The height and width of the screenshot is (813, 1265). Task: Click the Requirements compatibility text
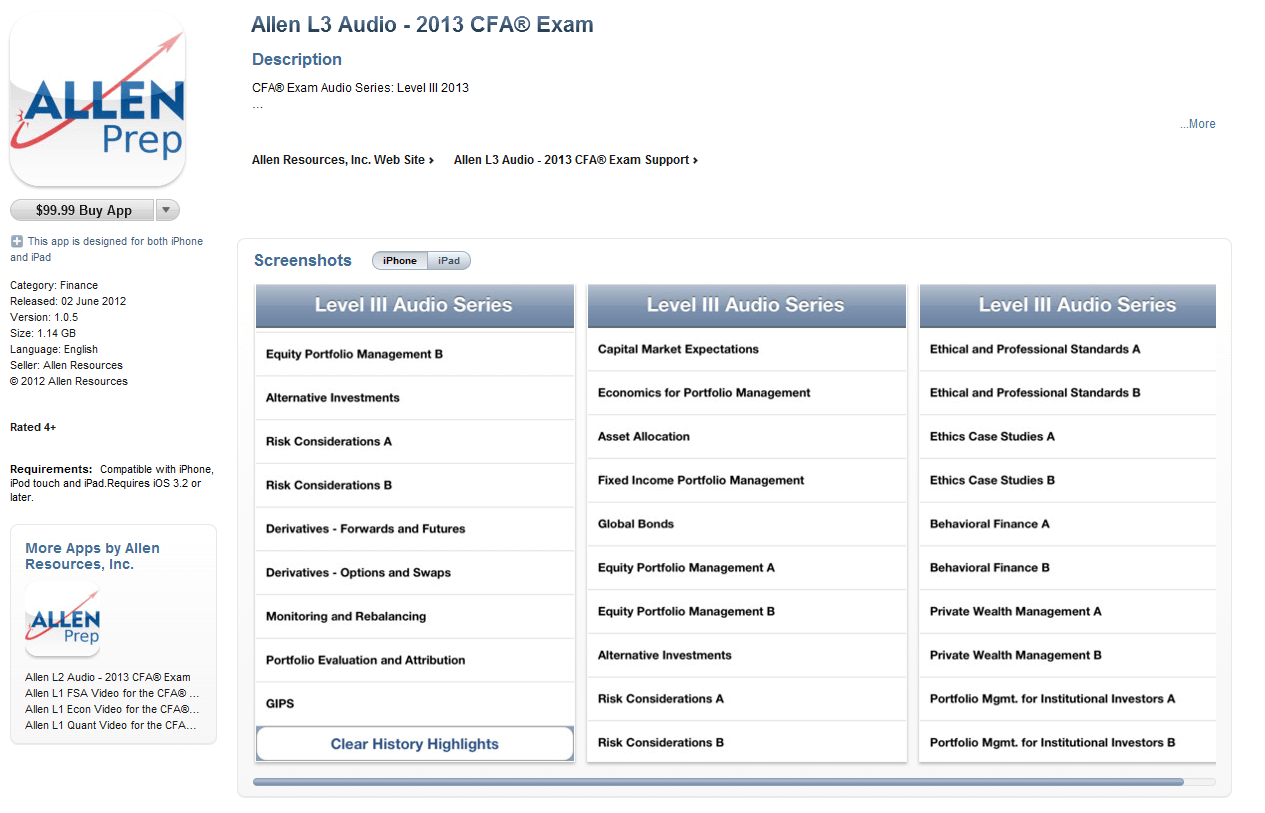click(x=112, y=483)
